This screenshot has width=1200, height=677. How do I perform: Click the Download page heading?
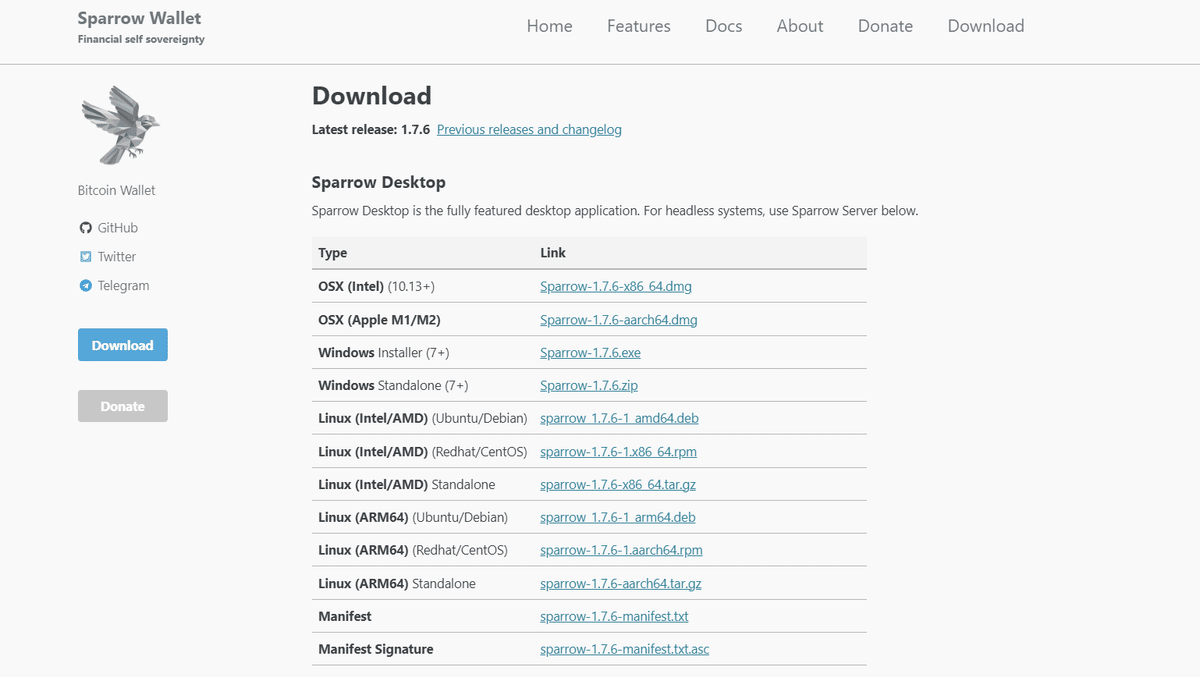coord(372,96)
